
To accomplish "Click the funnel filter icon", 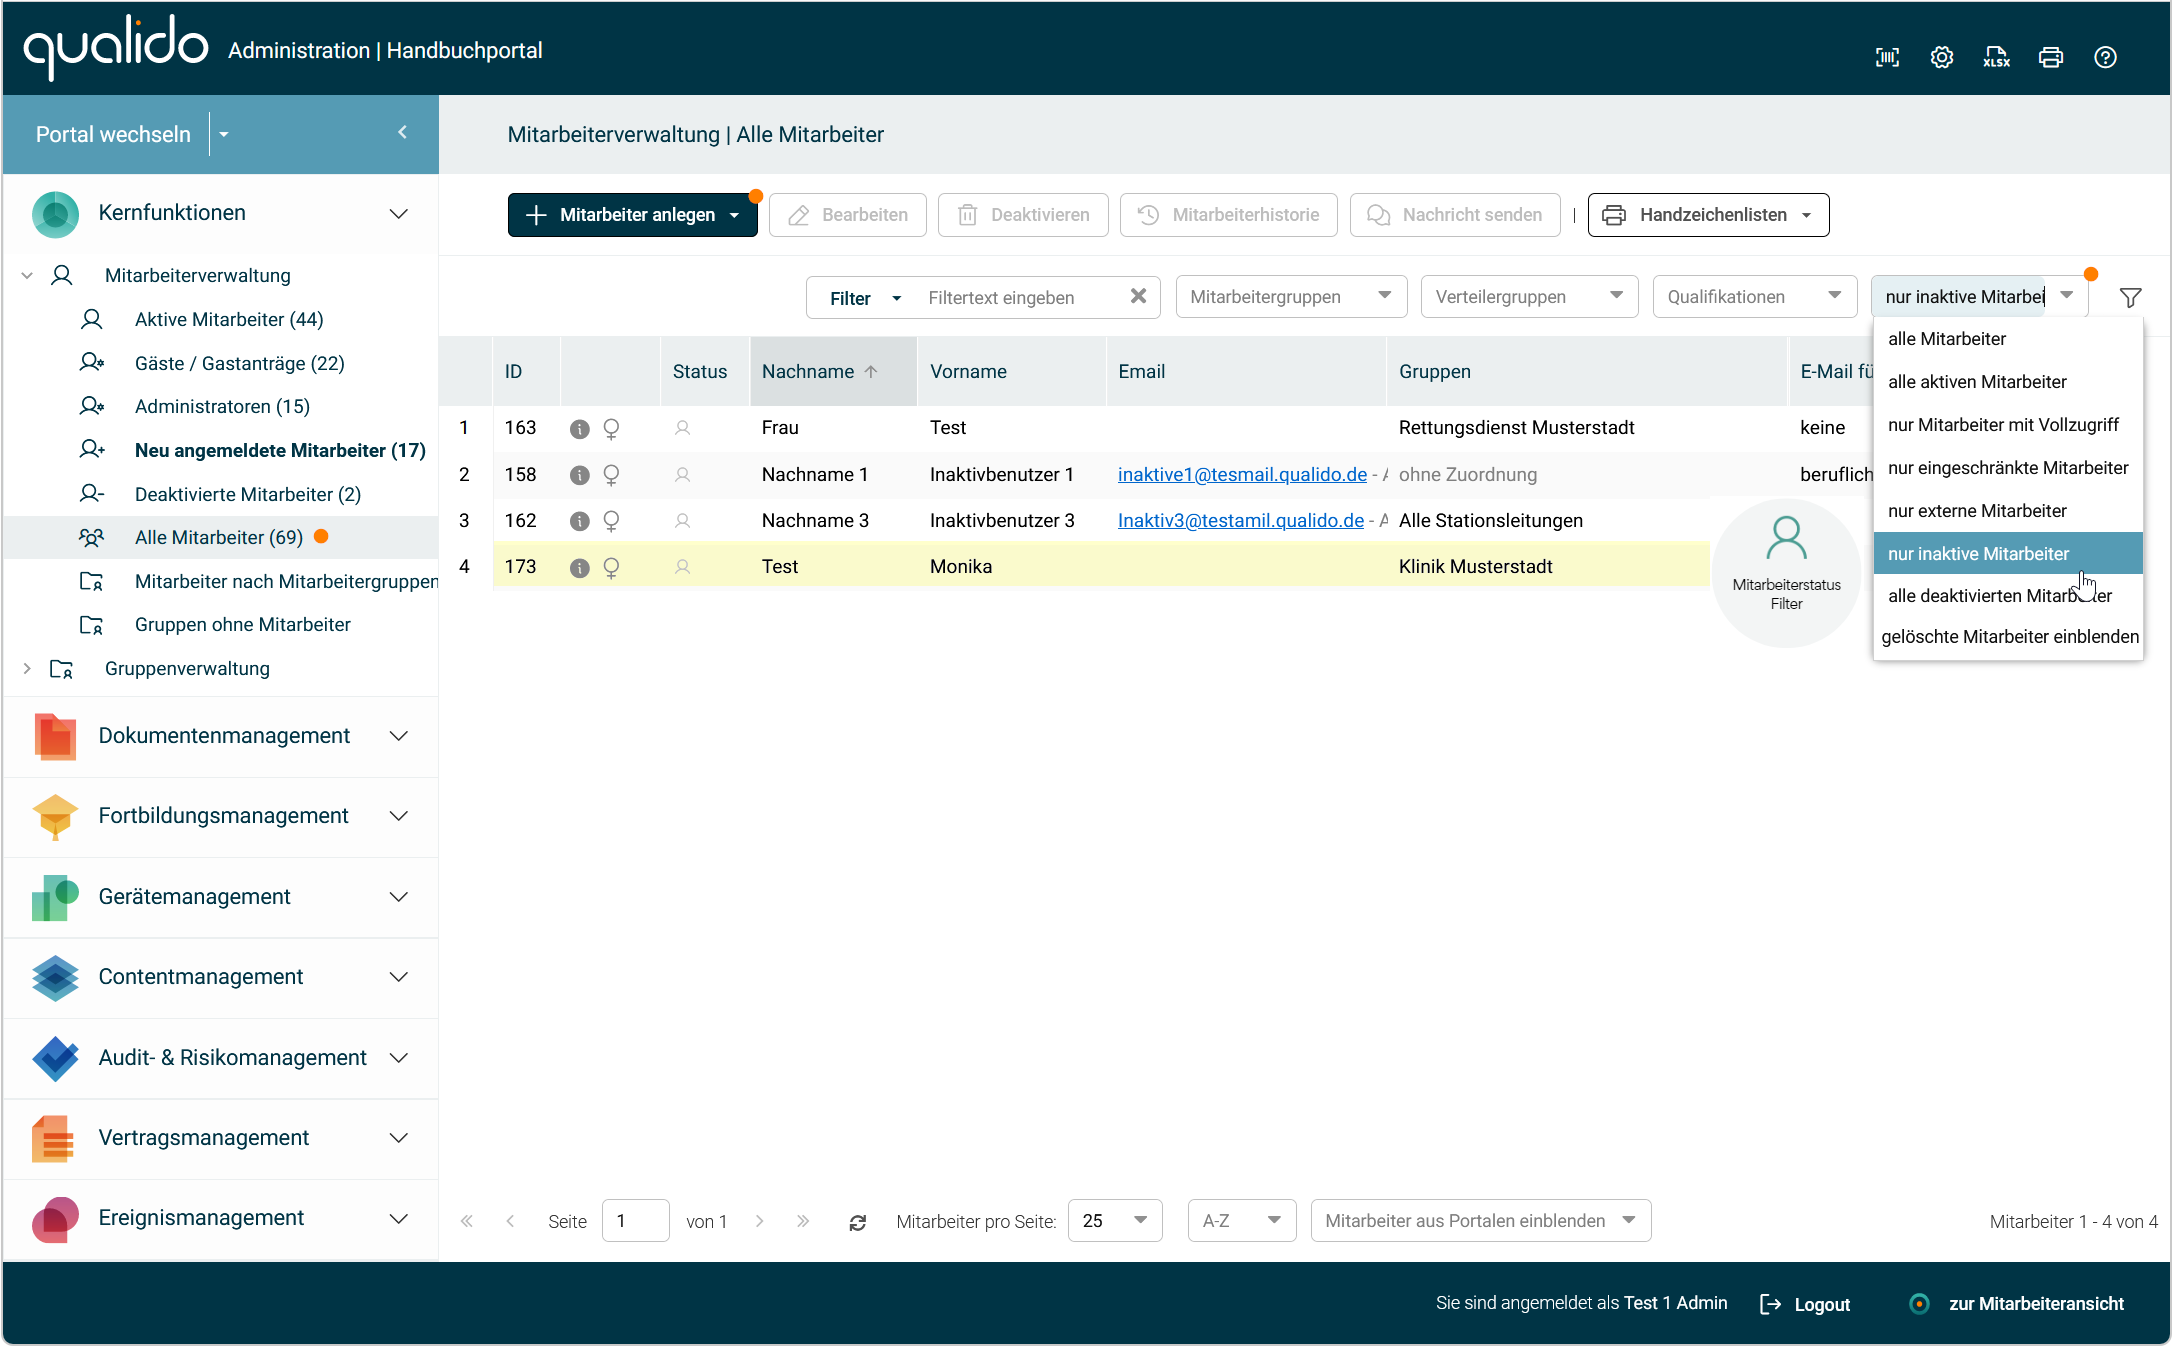I will (2130, 297).
